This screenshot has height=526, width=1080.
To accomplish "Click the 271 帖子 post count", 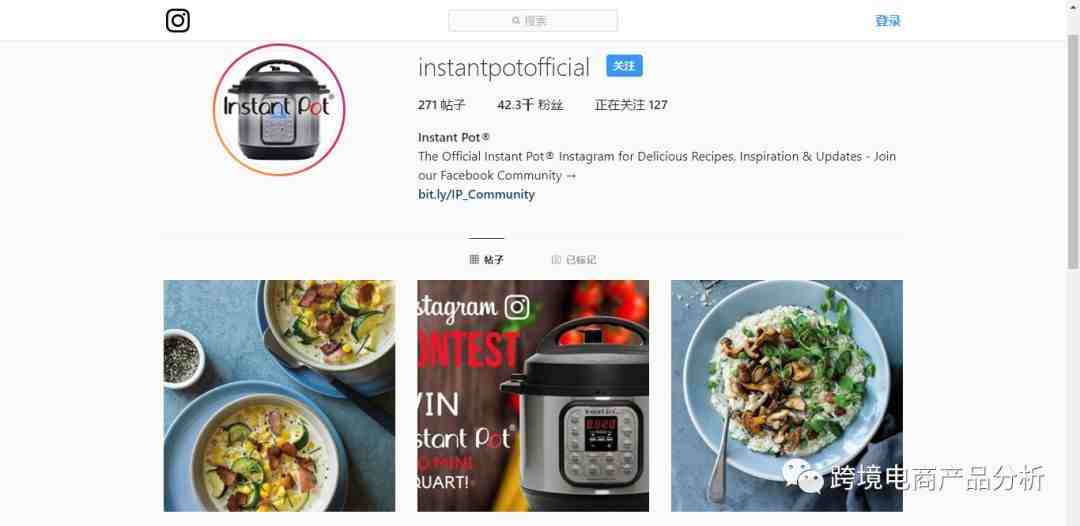I will coord(442,105).
